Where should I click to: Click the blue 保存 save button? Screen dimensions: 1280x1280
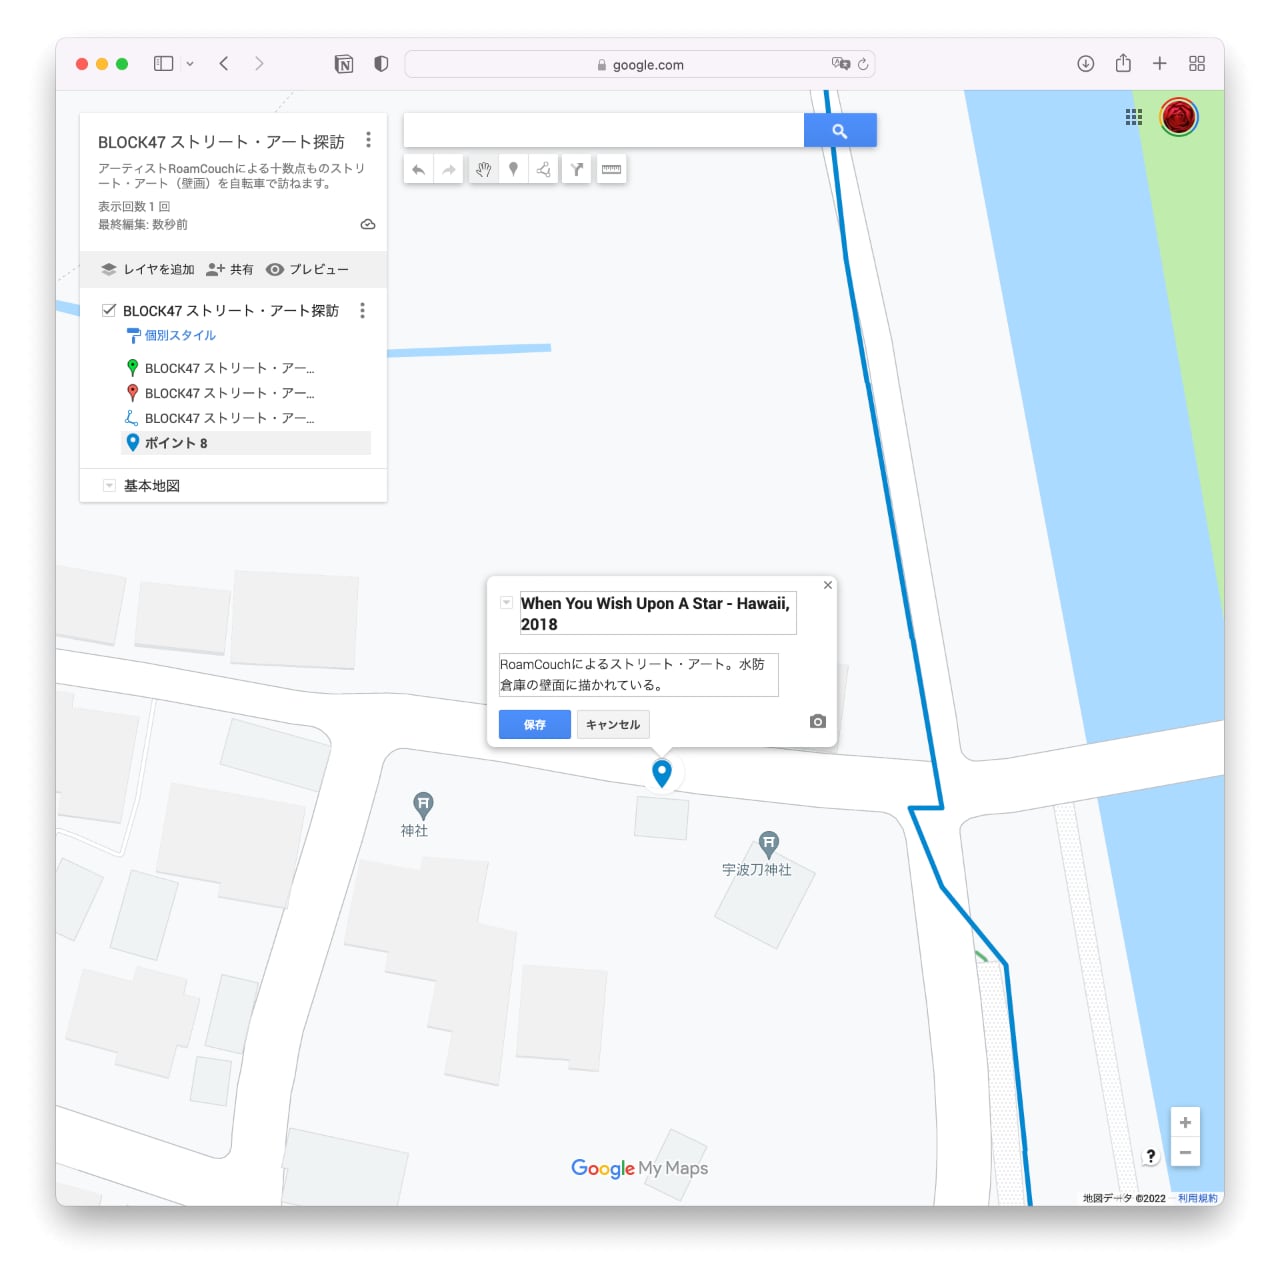pyautogui.click(x=534, y=725)
